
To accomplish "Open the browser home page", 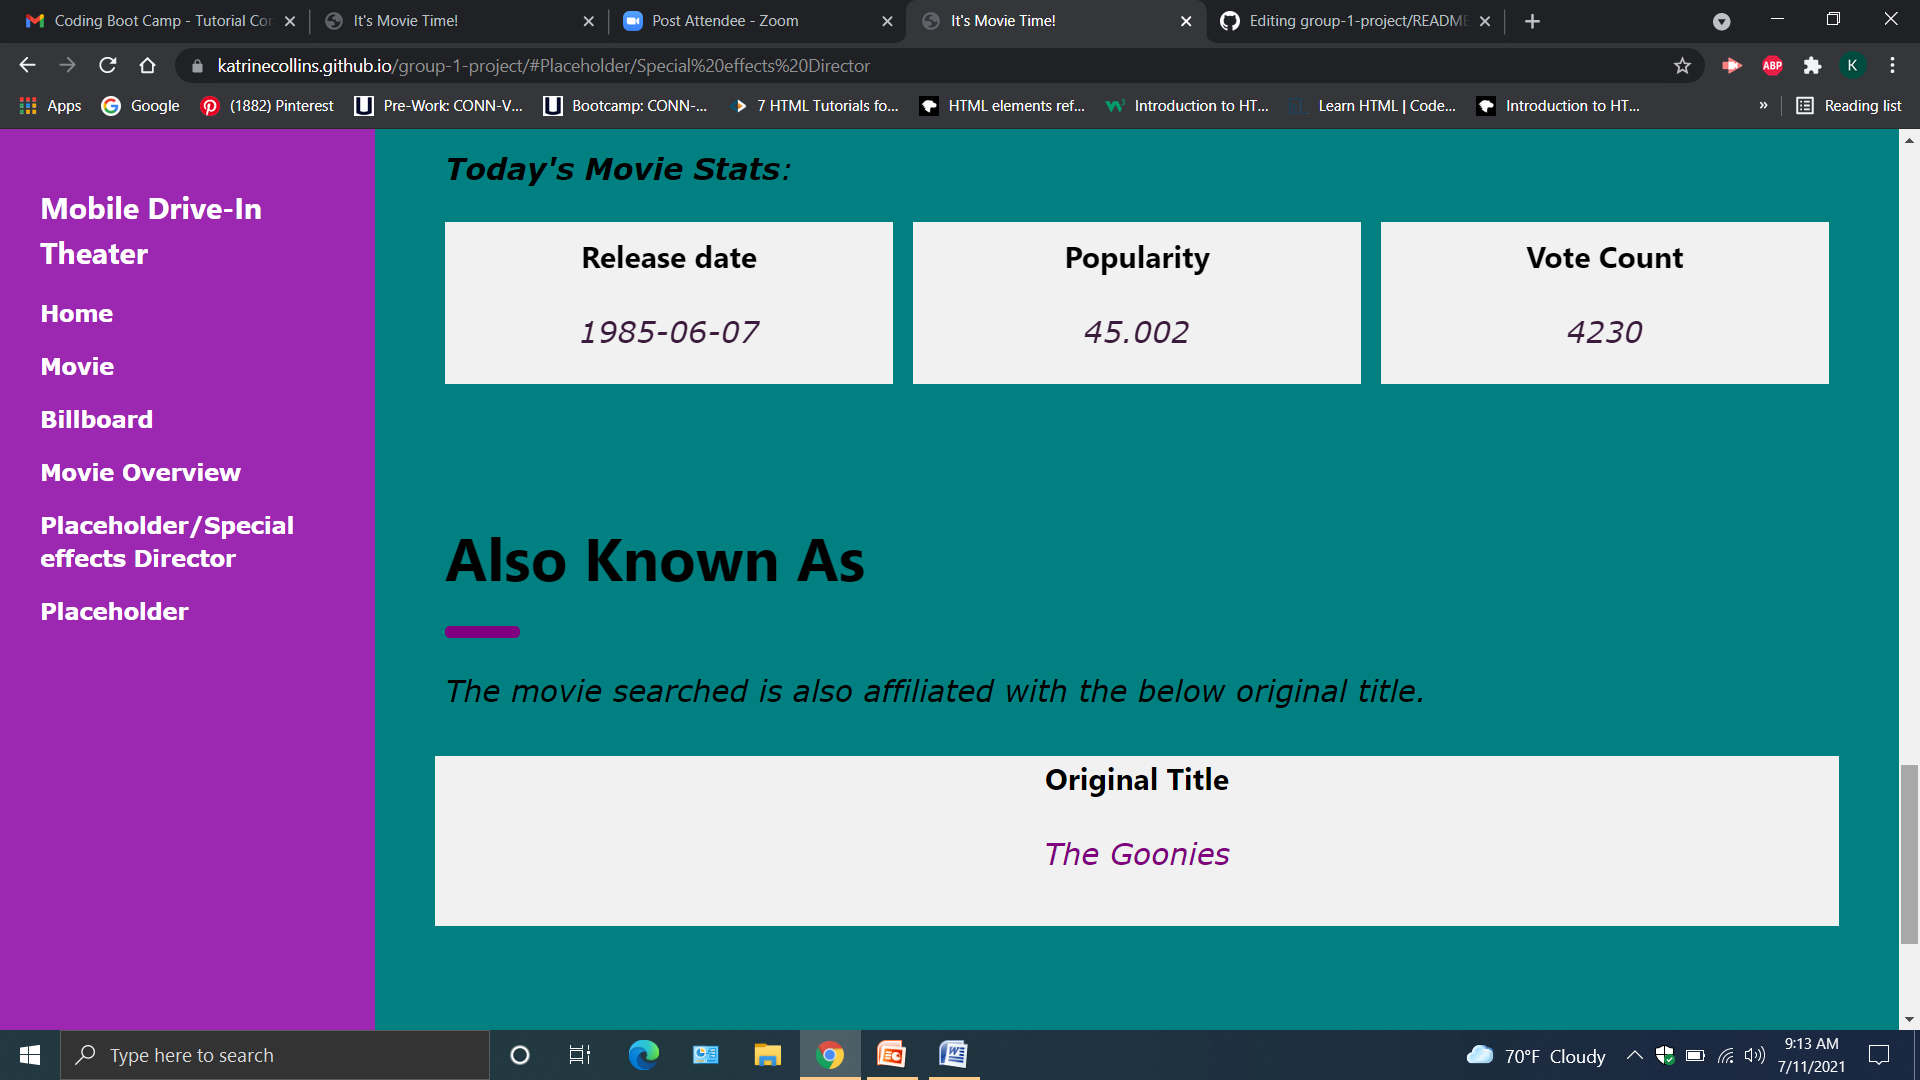I will click(x=148, y=66).
